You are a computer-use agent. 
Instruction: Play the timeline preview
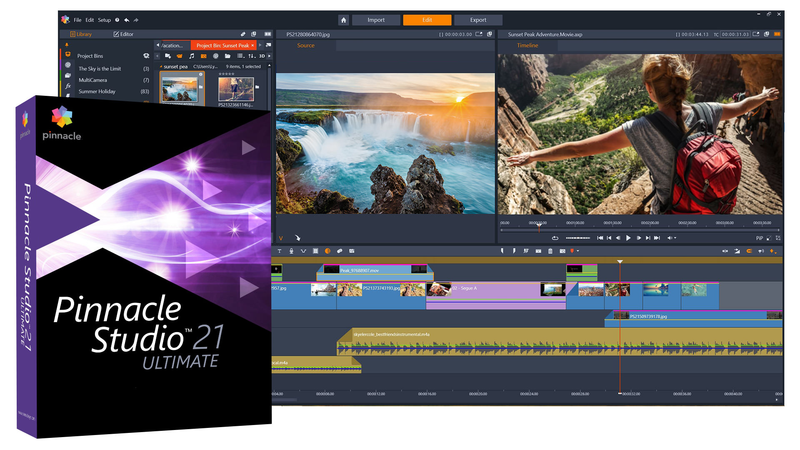pyautogui.click(x=628, y=238)
